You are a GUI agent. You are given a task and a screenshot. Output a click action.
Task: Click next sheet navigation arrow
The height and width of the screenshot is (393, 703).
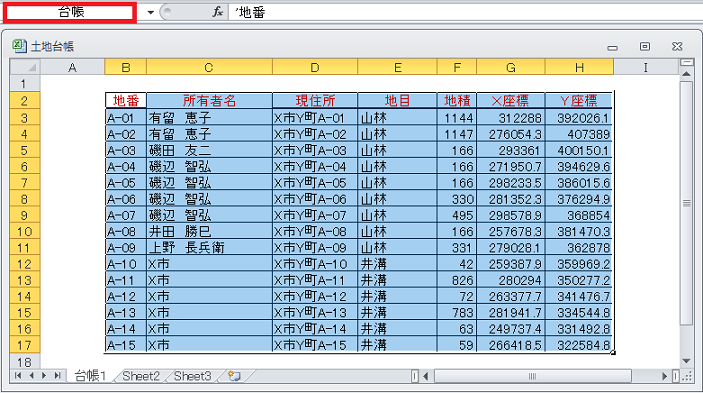click(x=44, y=376)
